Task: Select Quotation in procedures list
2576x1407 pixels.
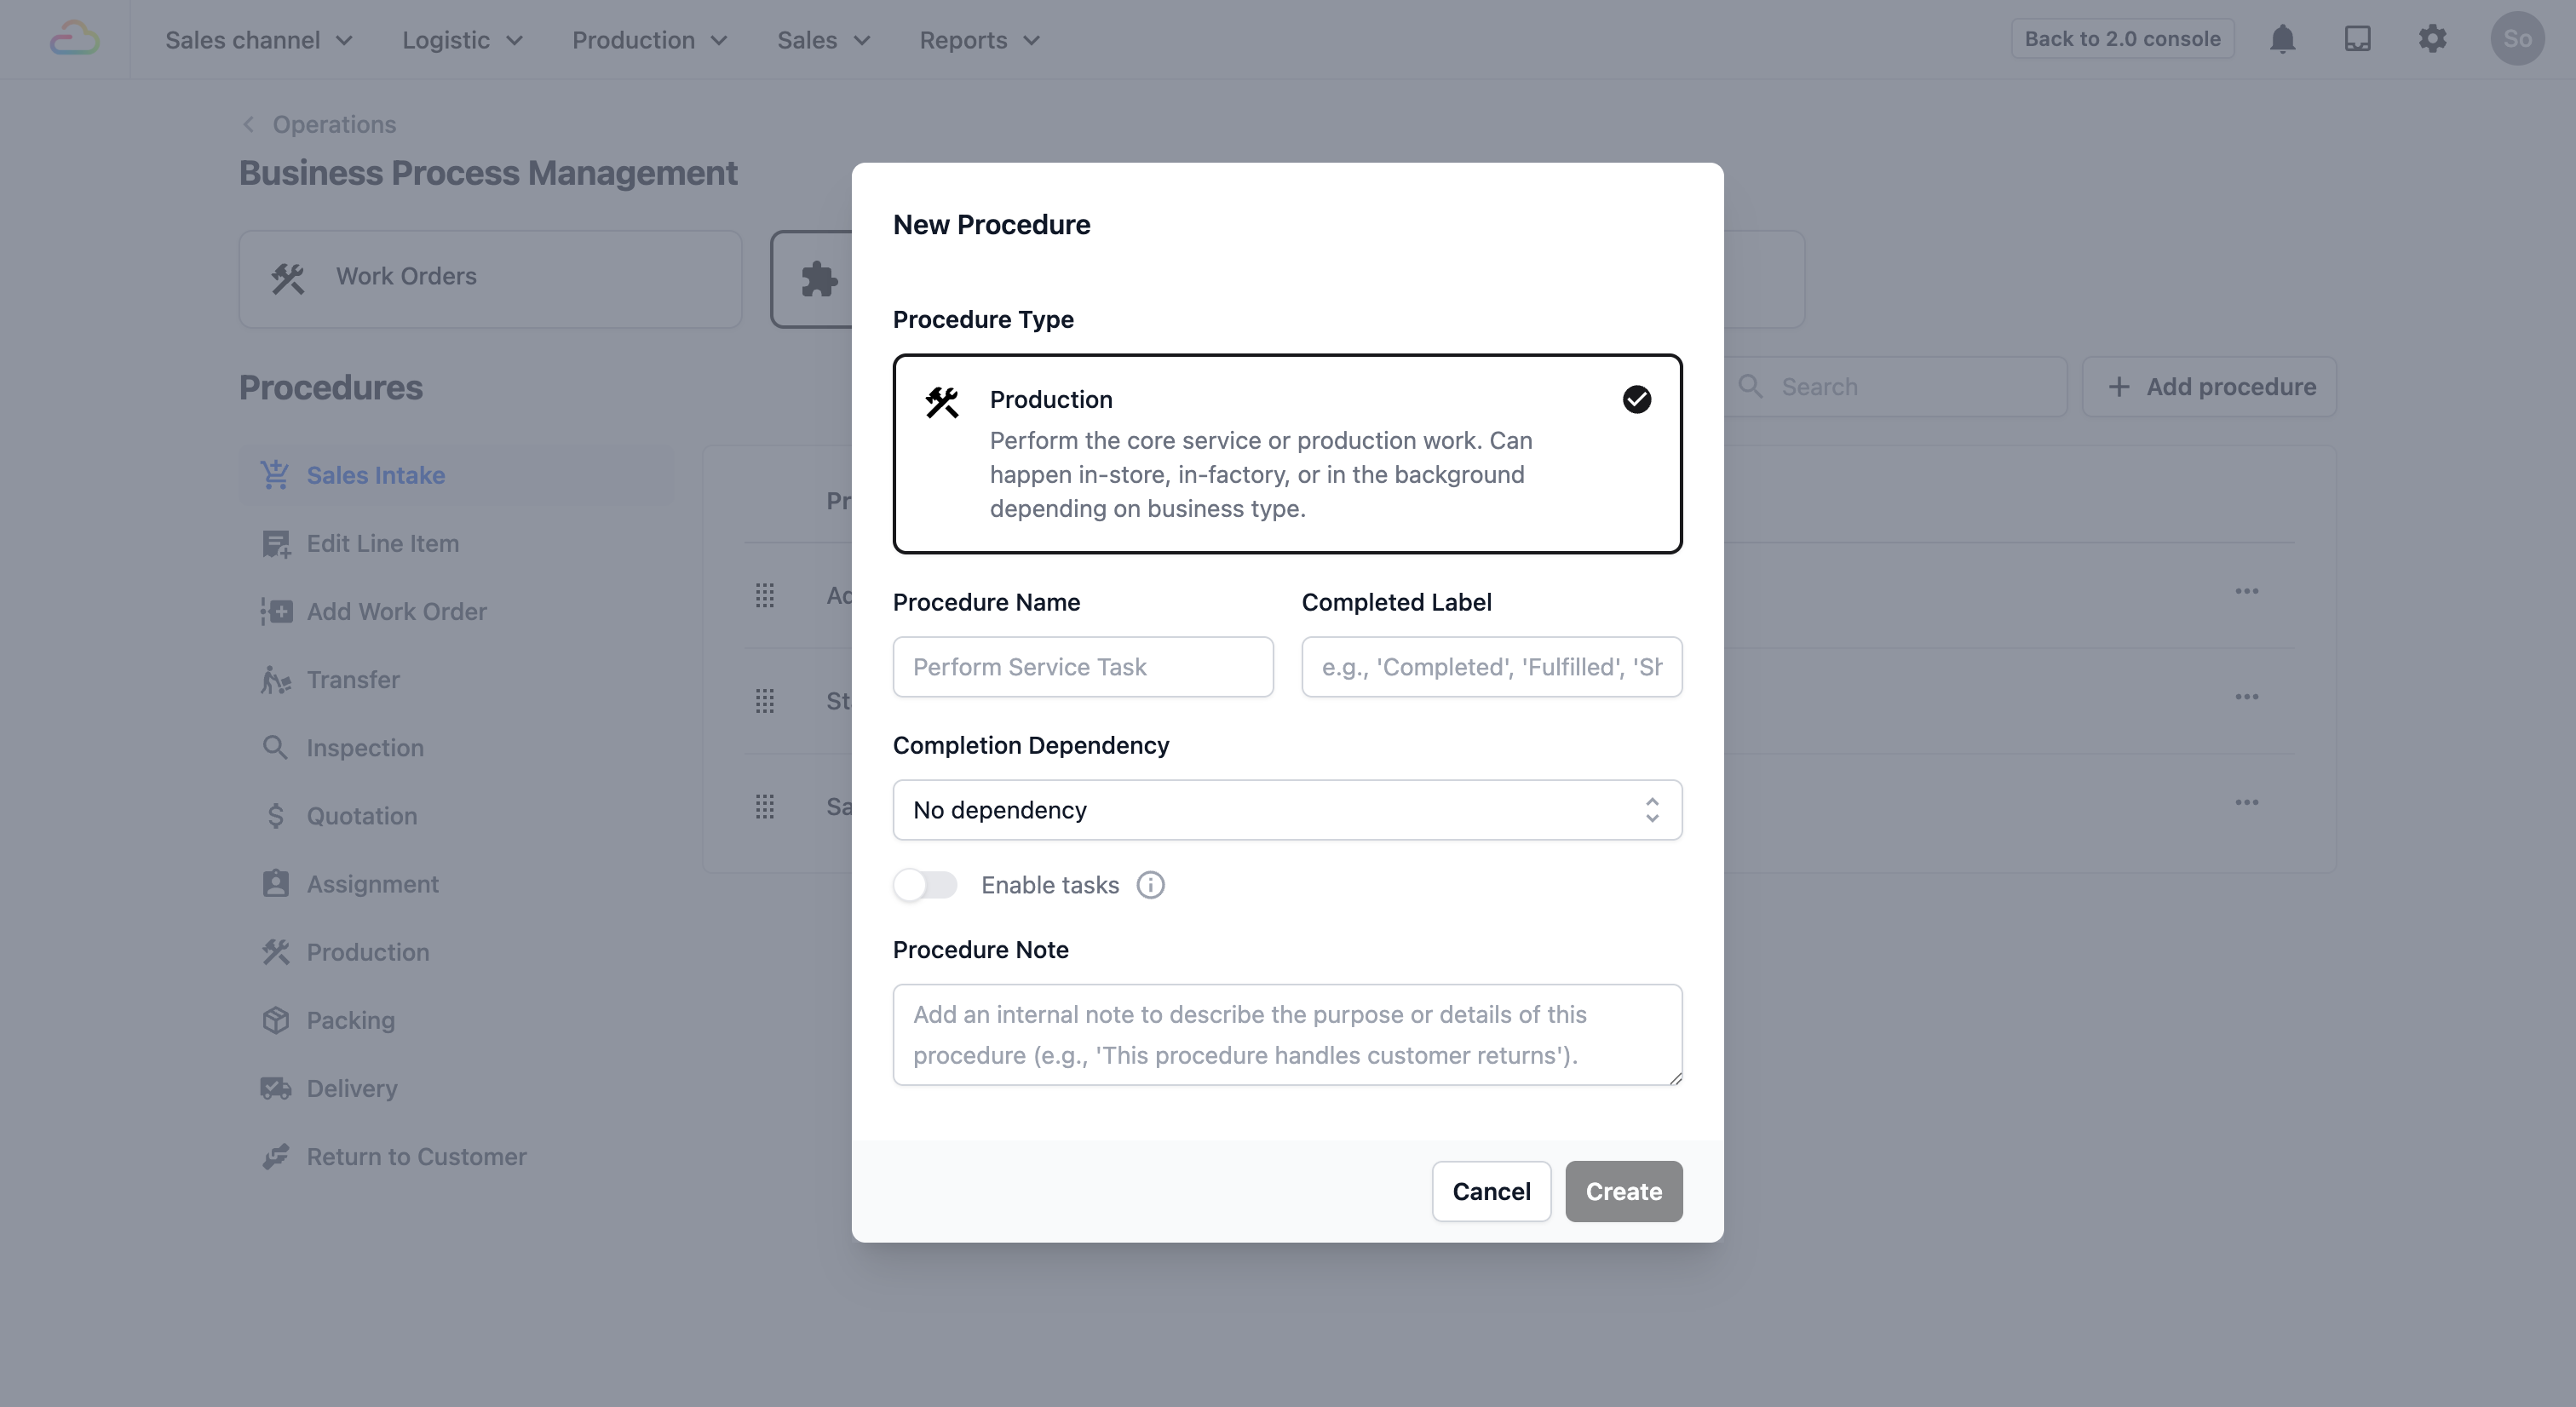Action: click(x=361, y=816)
